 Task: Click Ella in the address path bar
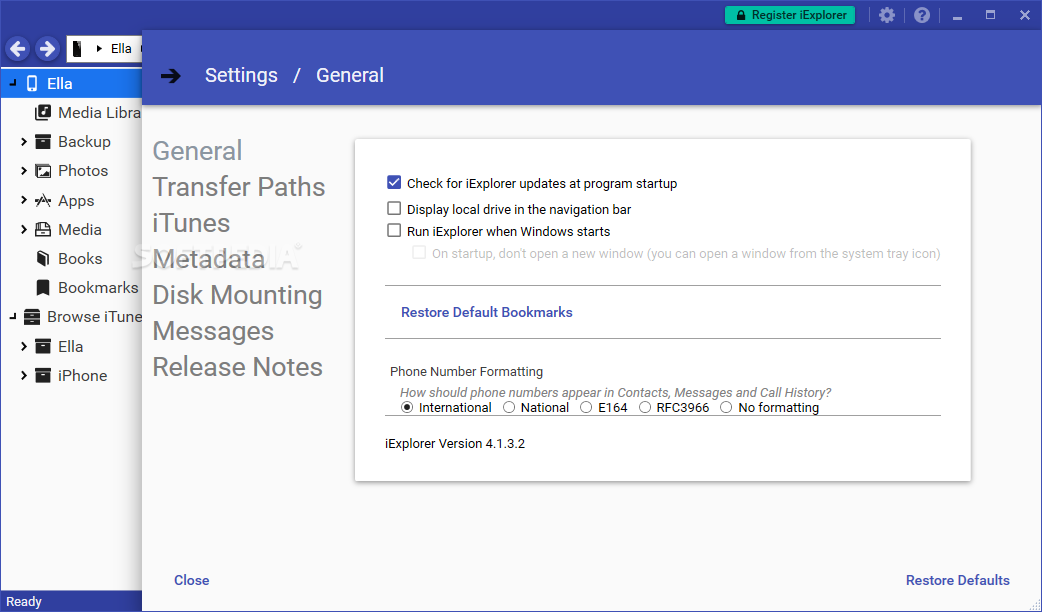tap(121, 49)
